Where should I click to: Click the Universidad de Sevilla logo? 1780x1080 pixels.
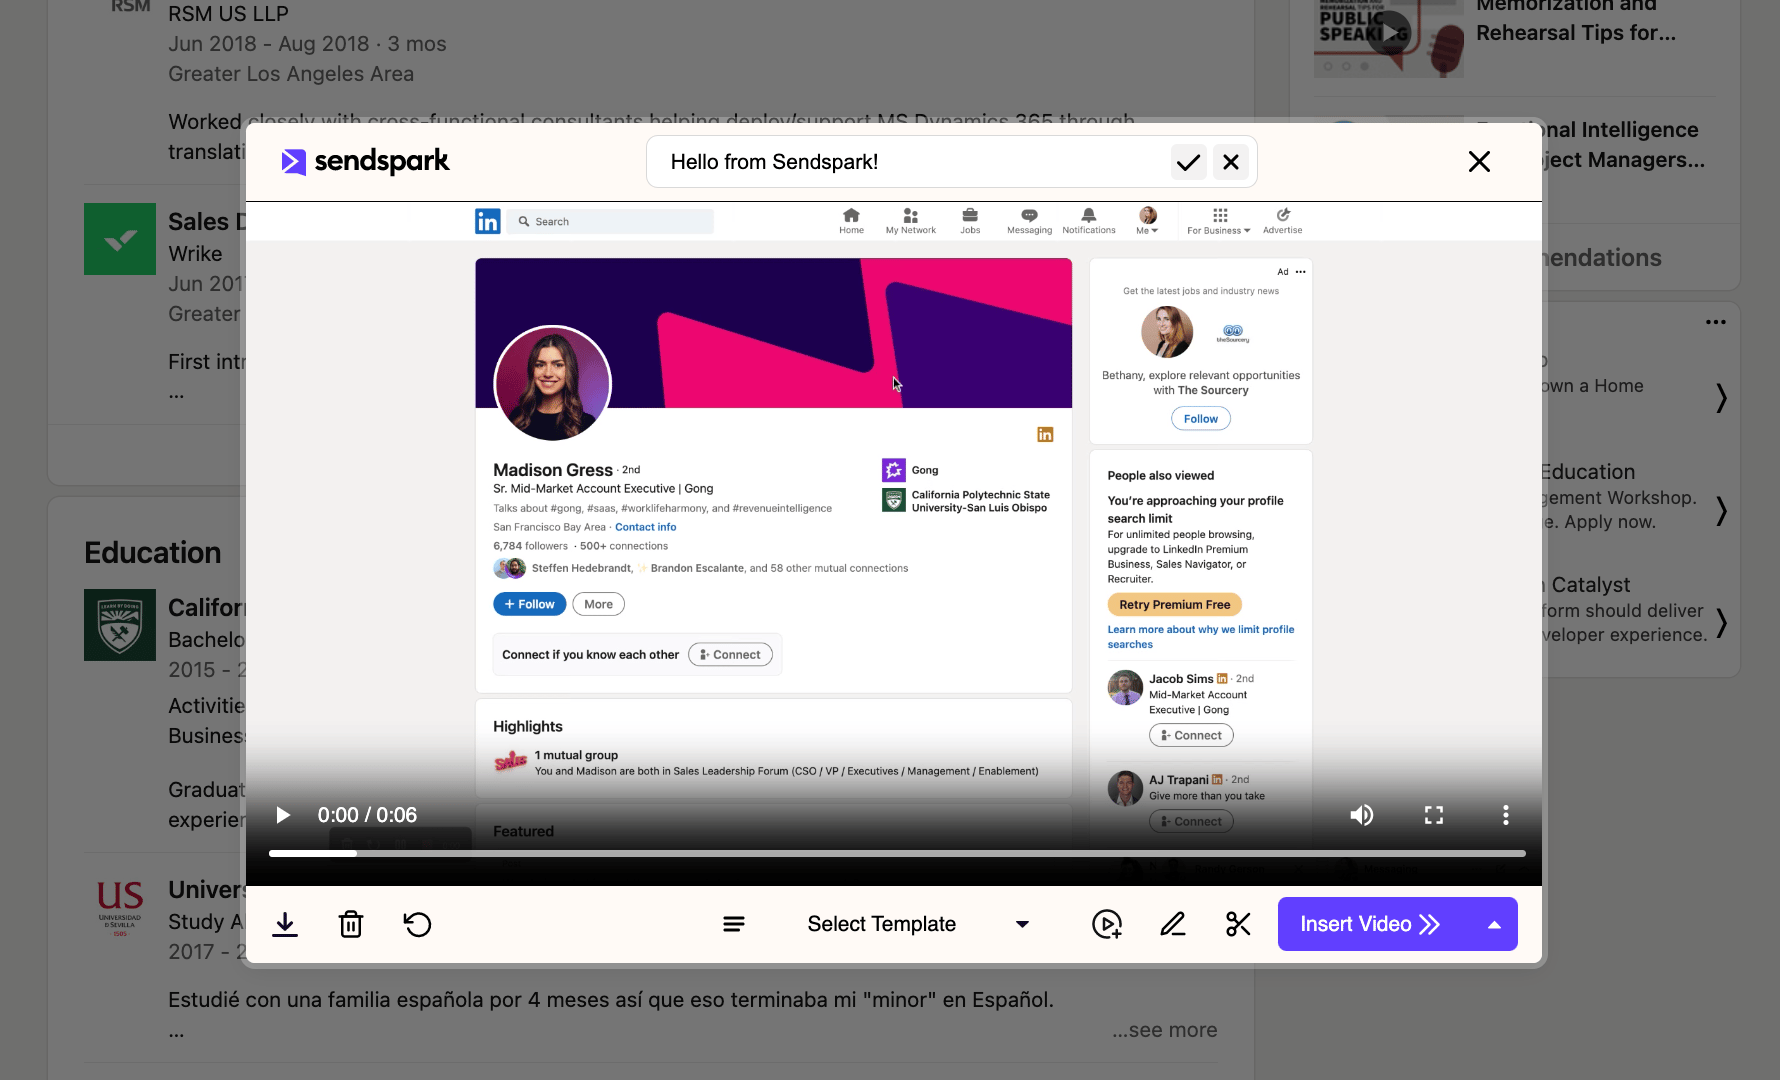pyautogui.click(x=120, y=907)
